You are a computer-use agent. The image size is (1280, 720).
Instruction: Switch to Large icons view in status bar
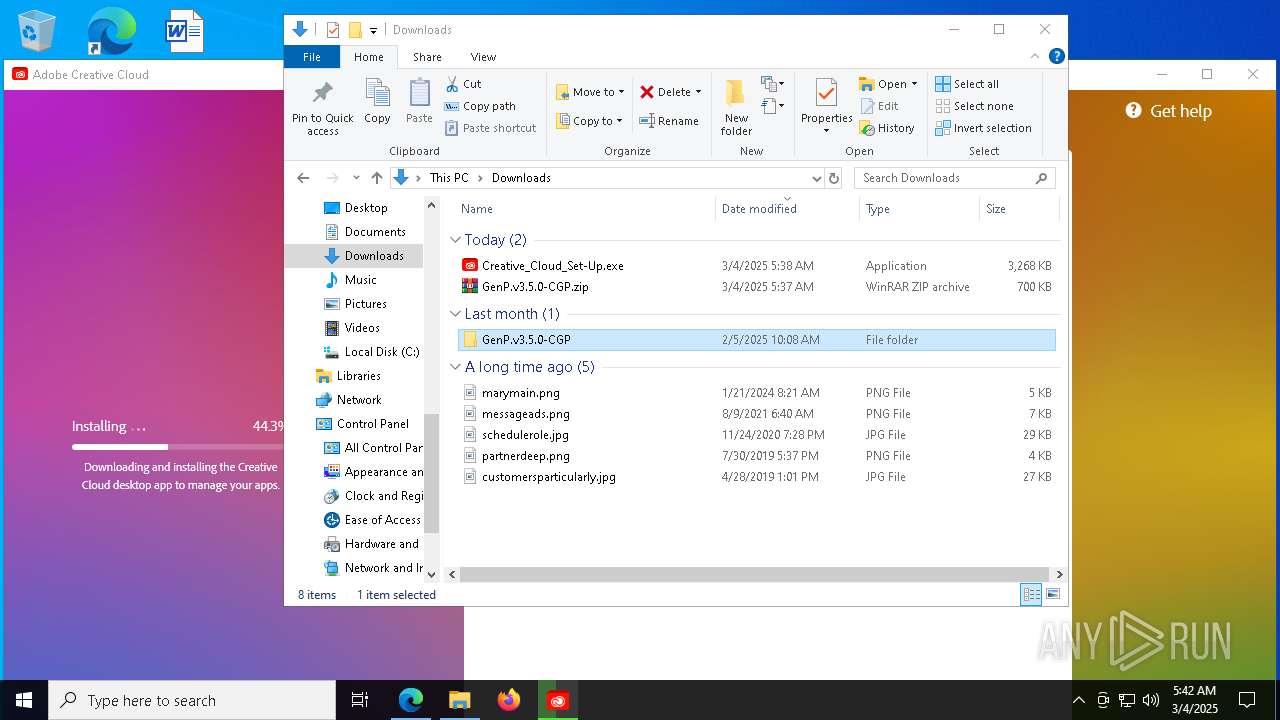(x=1052, y=595)
